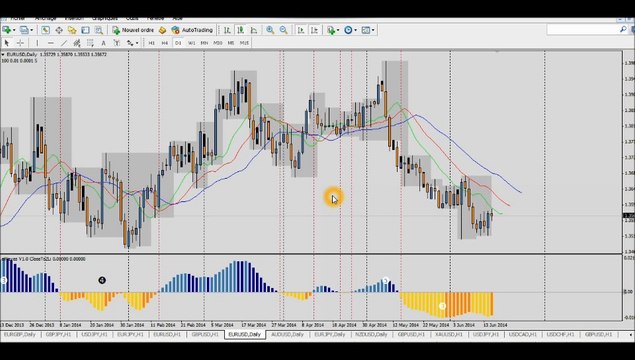Open the new chart icon

(6, 30)
